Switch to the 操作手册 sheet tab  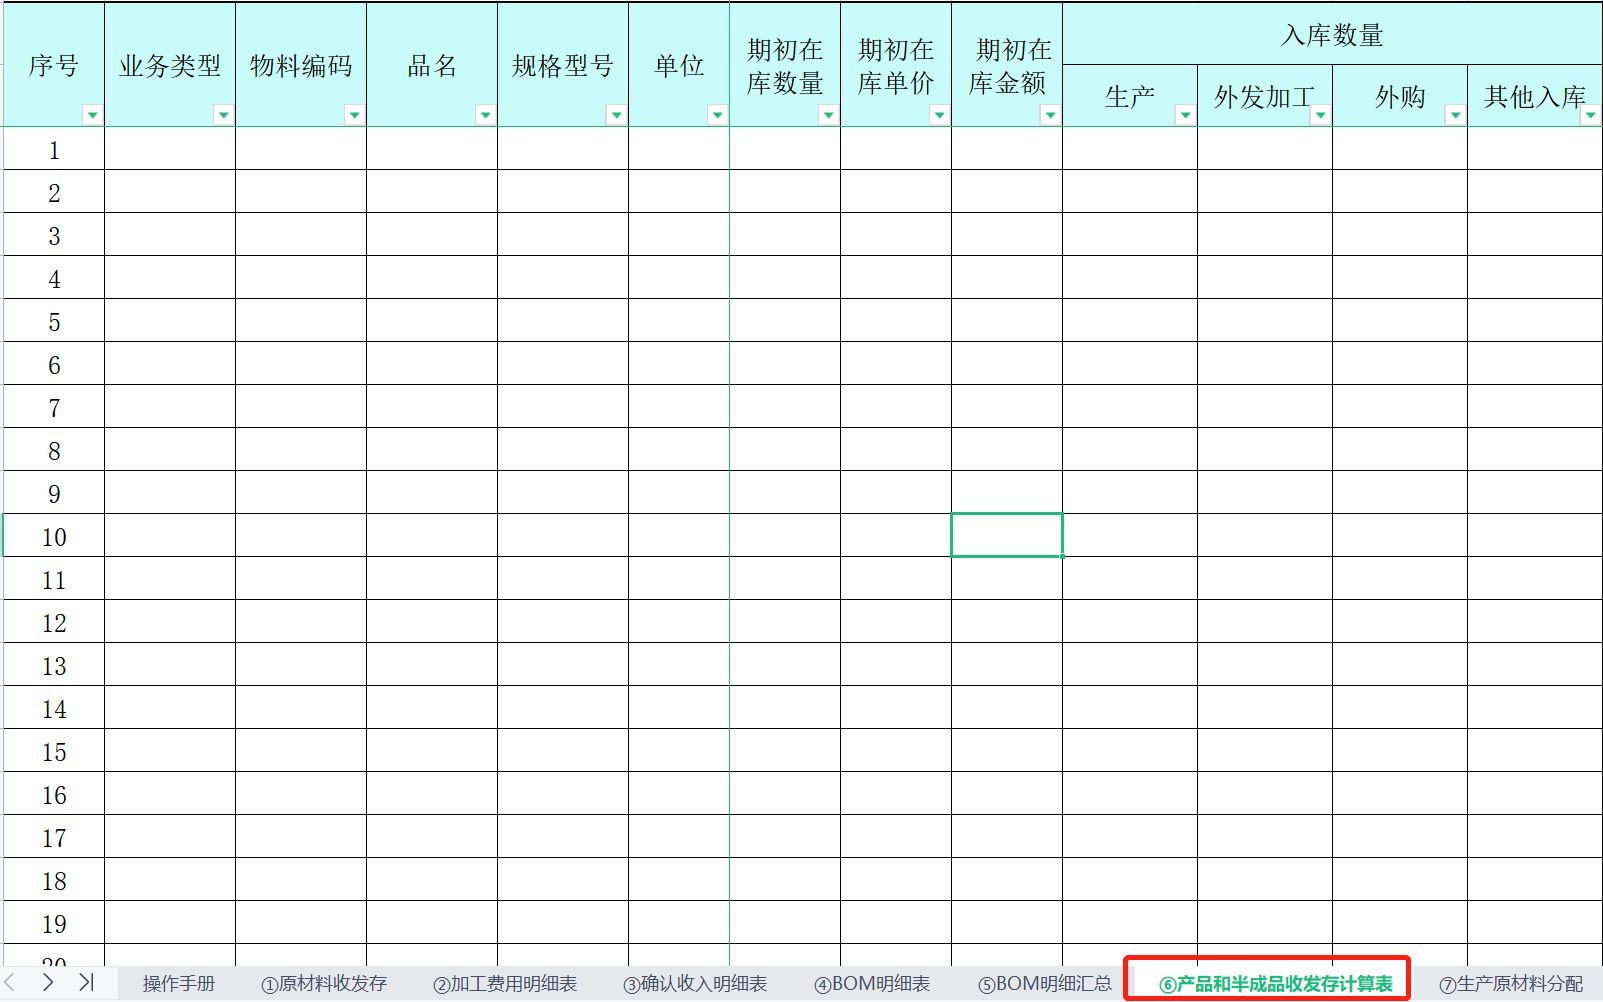pyautogui.click(x=178, y=983)
